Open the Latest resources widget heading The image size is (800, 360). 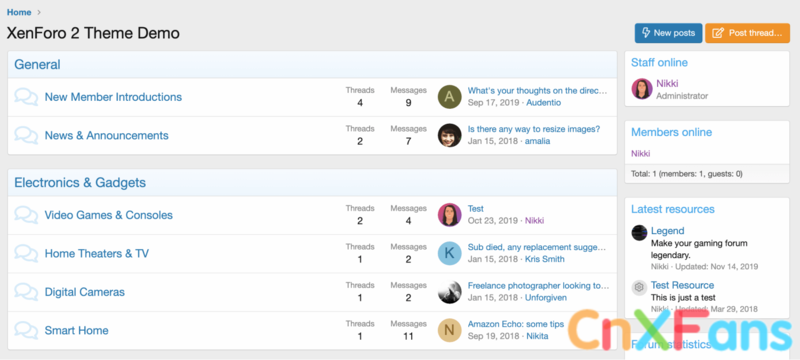[x=672, y=209]
